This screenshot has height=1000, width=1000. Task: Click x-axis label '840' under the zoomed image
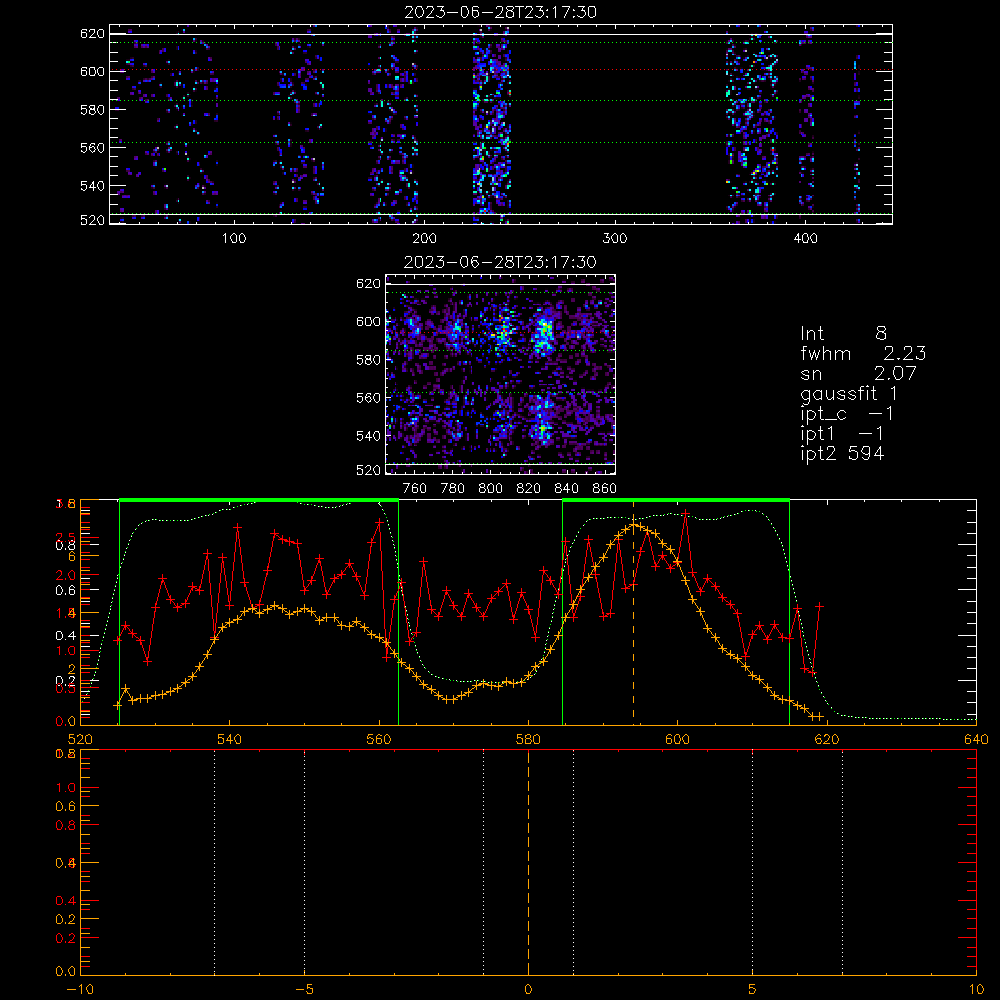[566, 489]
